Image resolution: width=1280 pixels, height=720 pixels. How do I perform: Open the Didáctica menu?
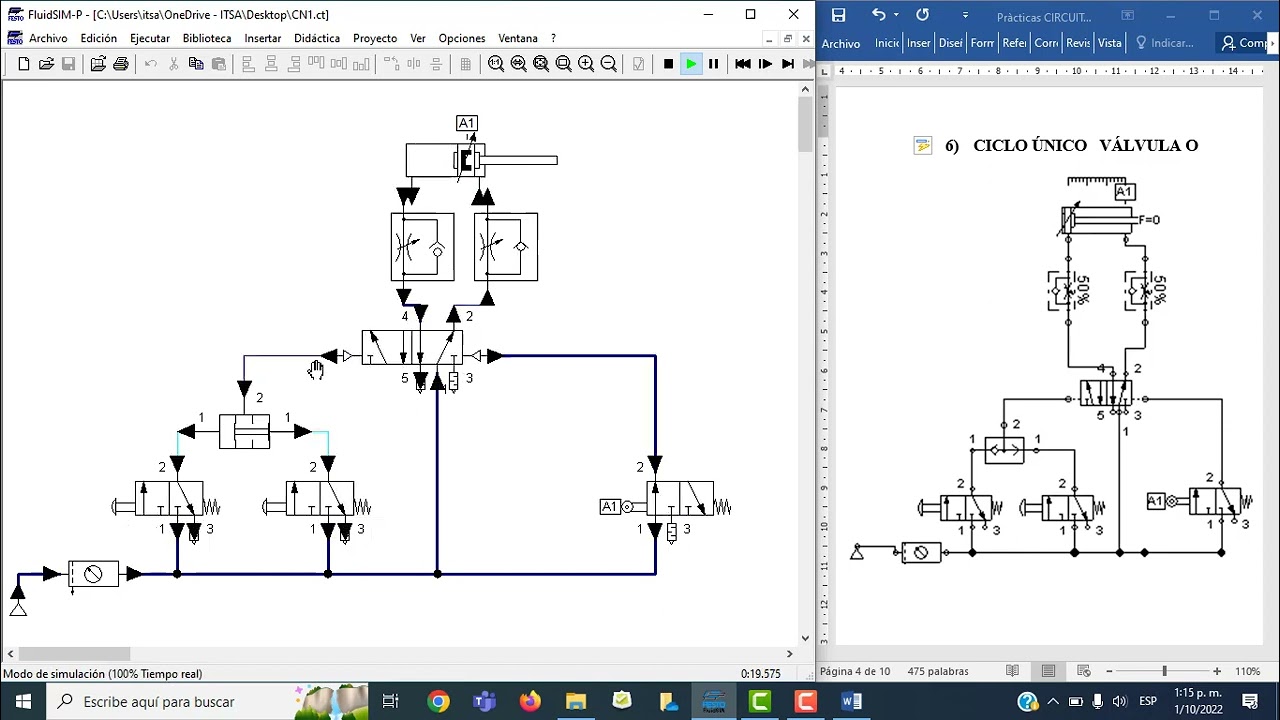pyautogui.click(x=317, y=38)
